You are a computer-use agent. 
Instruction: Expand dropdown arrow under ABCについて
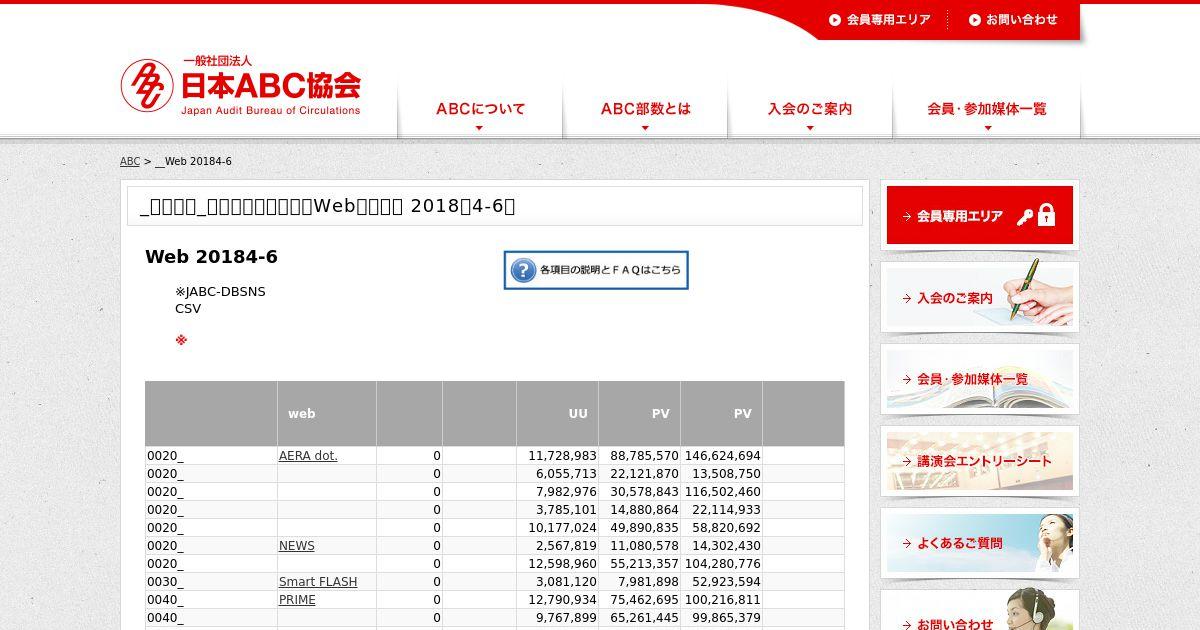pos(479,128)
